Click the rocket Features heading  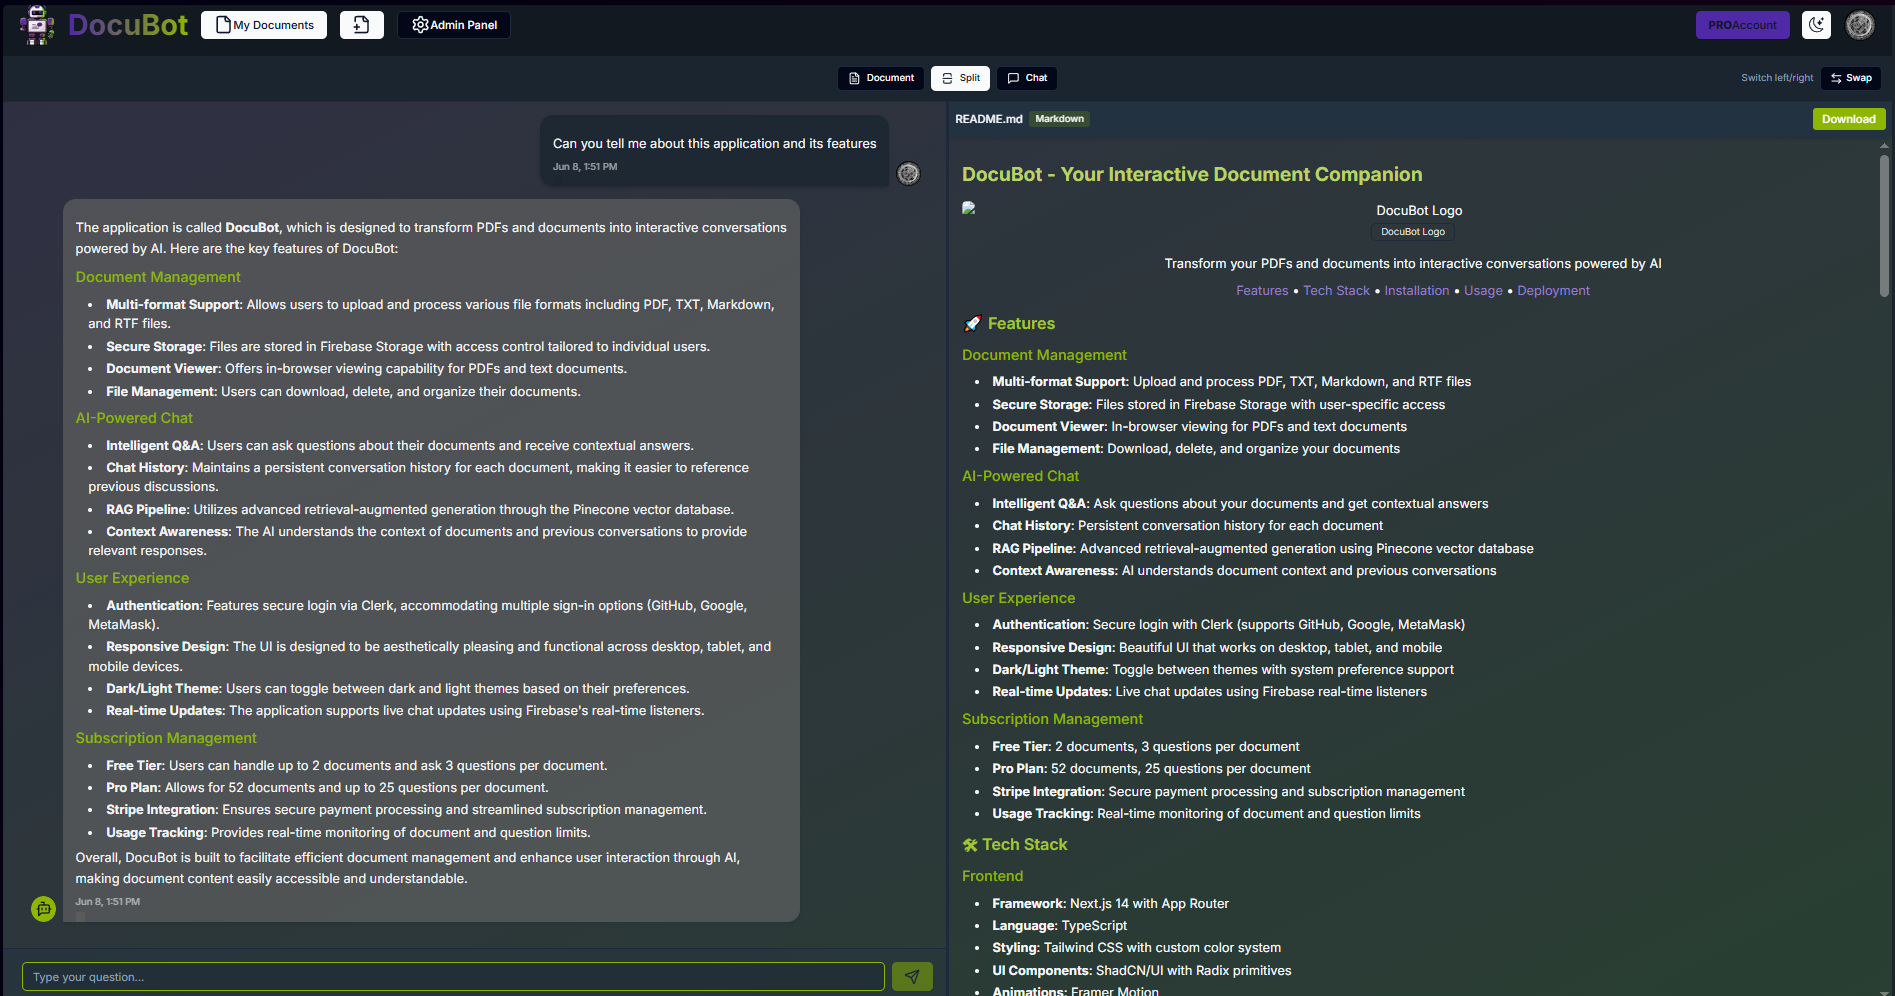(1009, 324)
